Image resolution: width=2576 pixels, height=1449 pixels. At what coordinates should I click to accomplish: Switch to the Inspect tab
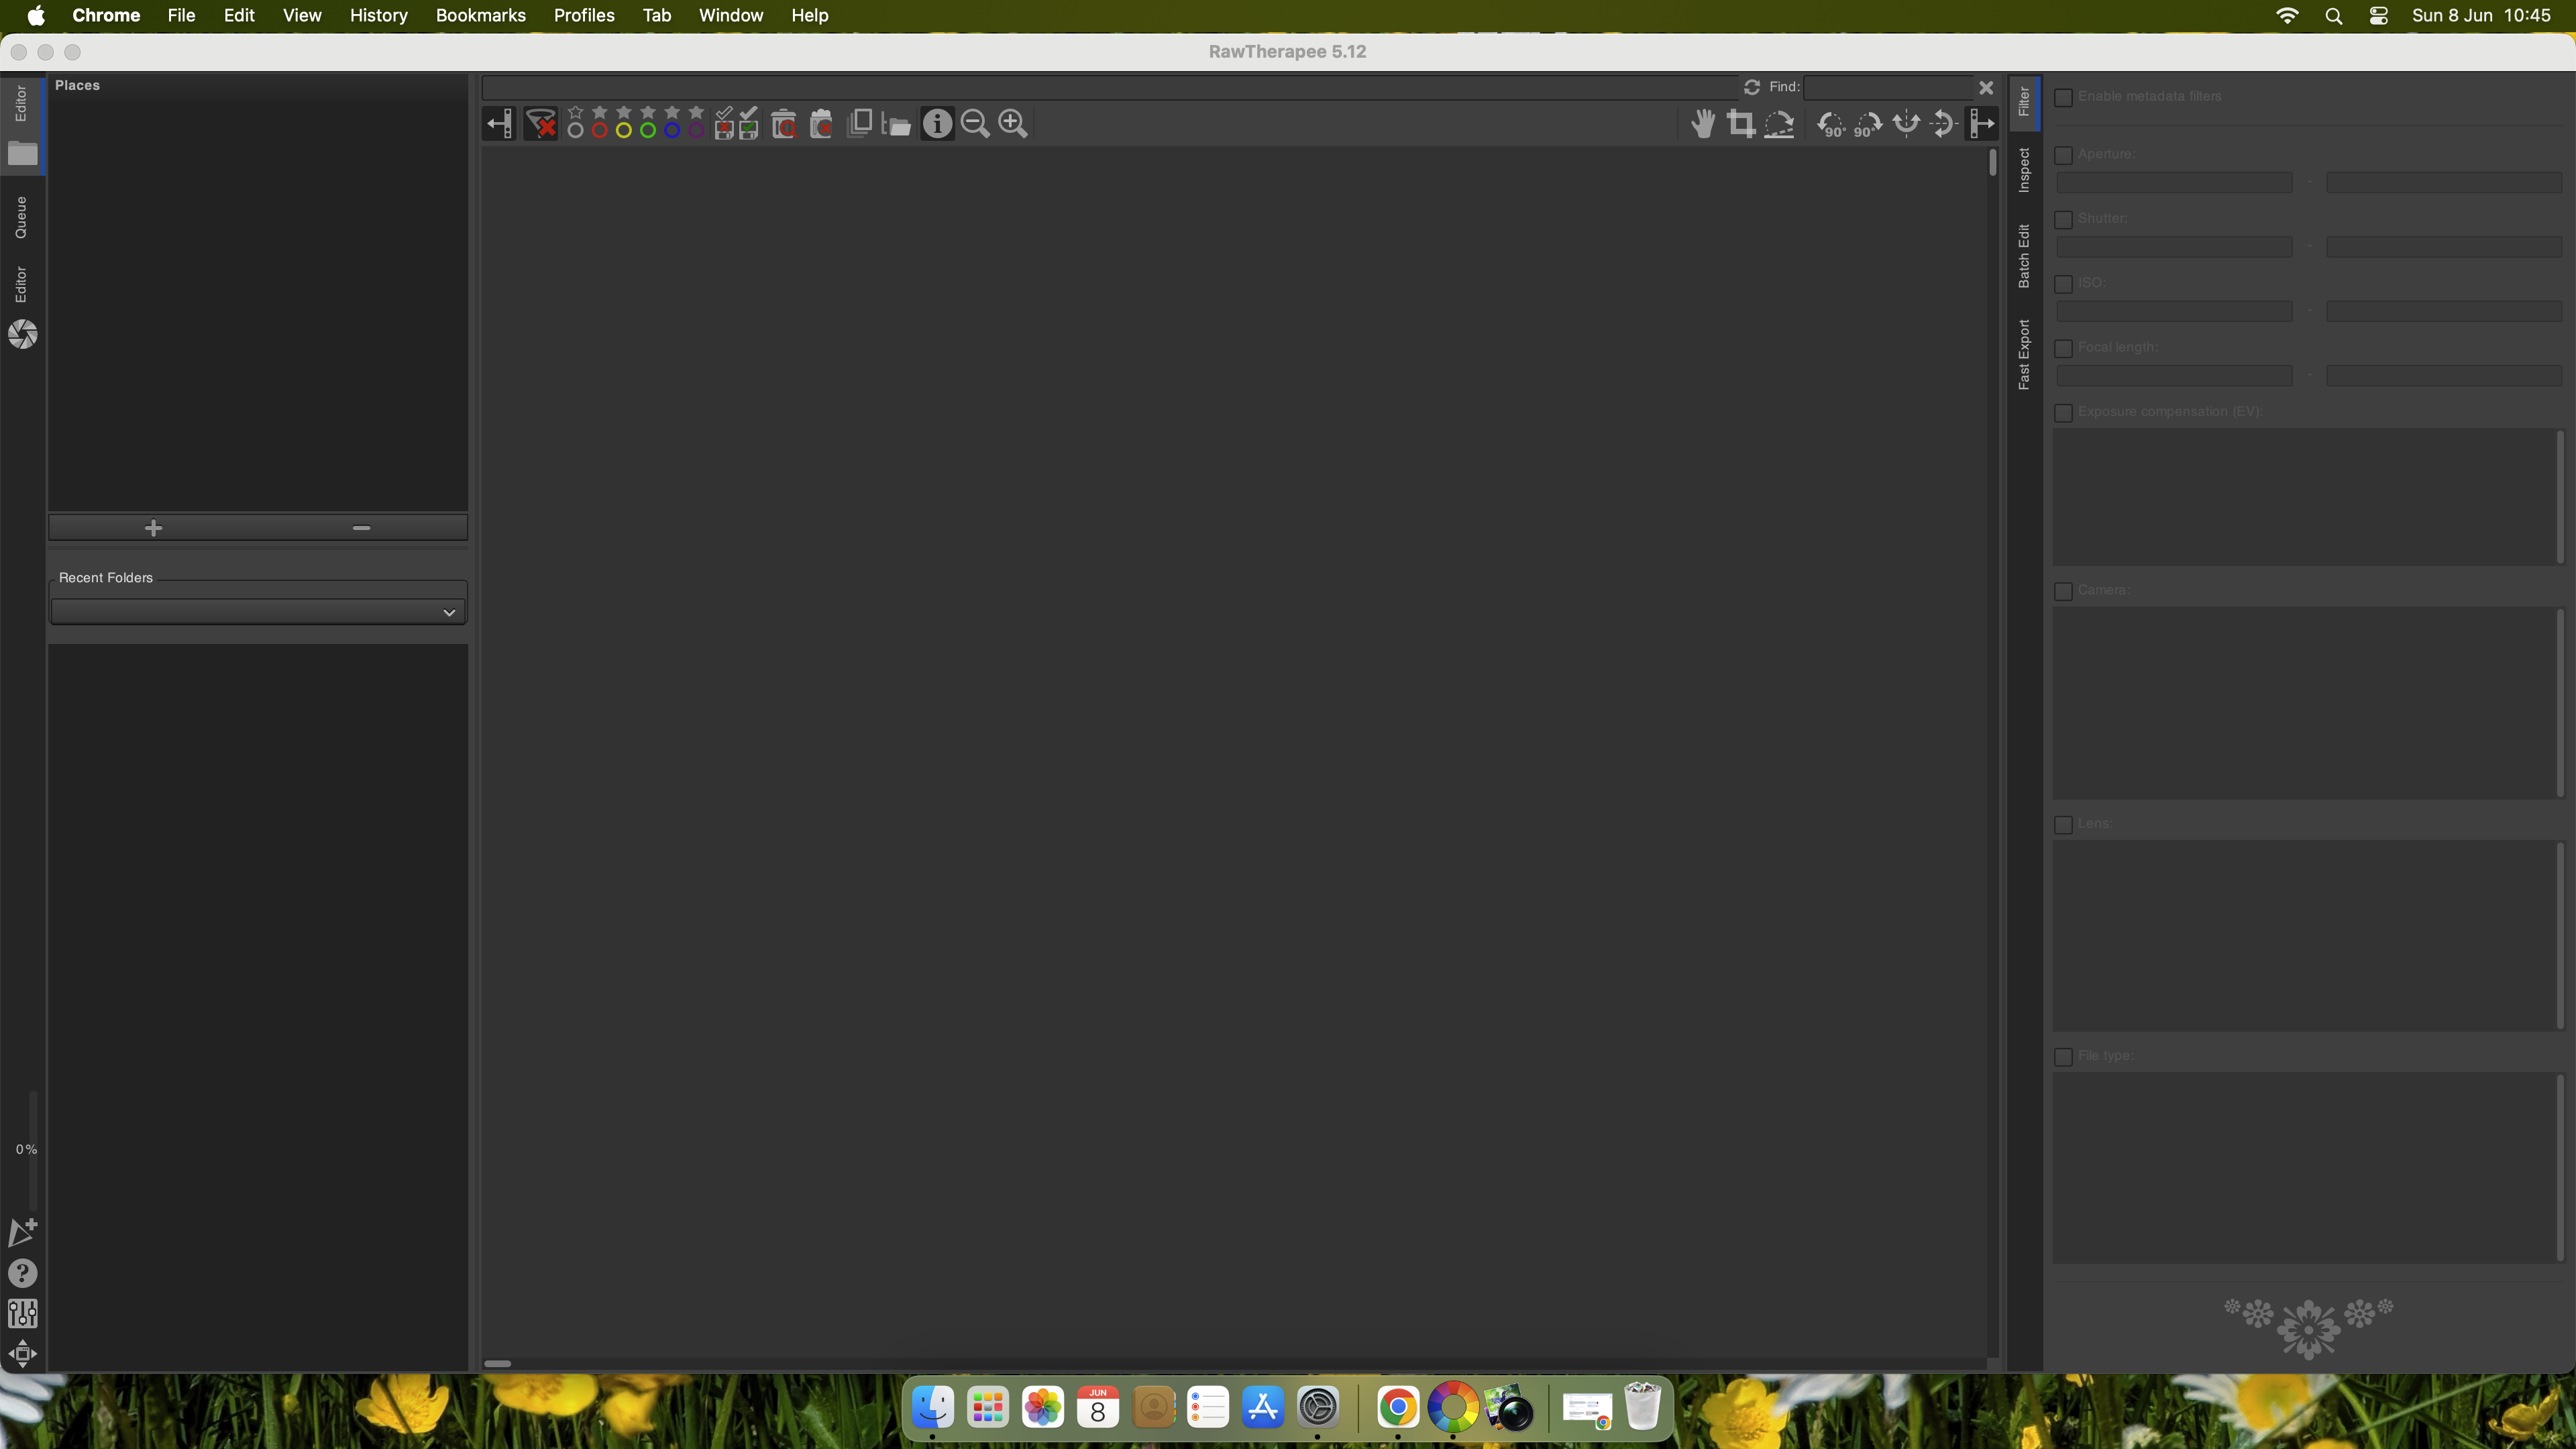click(2024, 170)
